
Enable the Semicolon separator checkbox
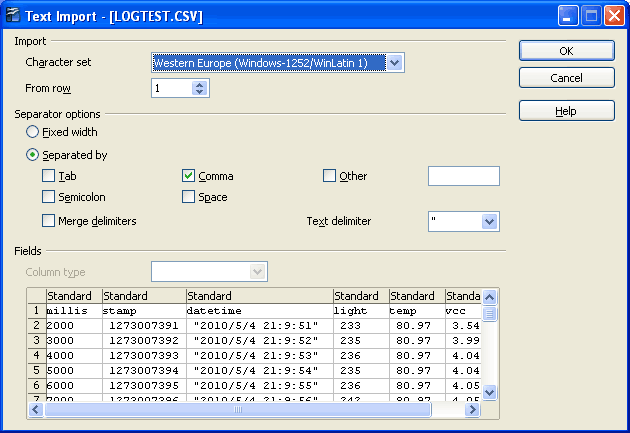pyautogui.click(x=49, y=197)
